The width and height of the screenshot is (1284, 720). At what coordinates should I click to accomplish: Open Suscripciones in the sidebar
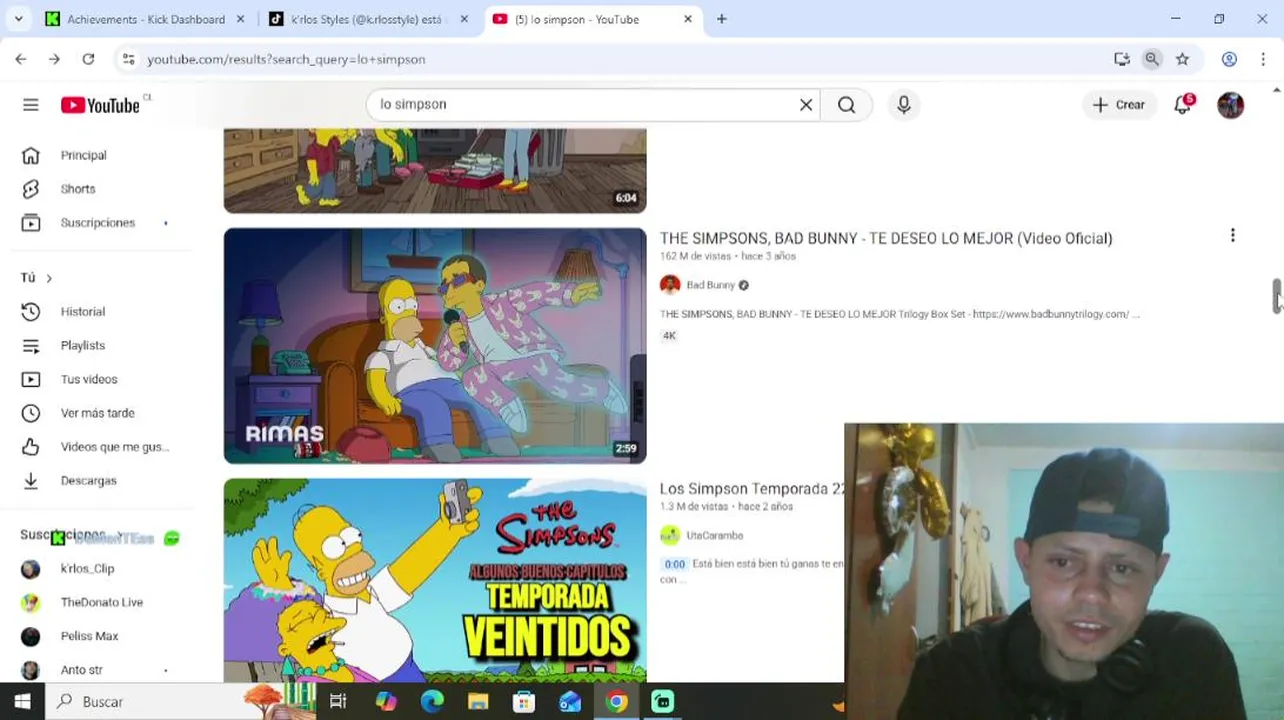(97, 223)
